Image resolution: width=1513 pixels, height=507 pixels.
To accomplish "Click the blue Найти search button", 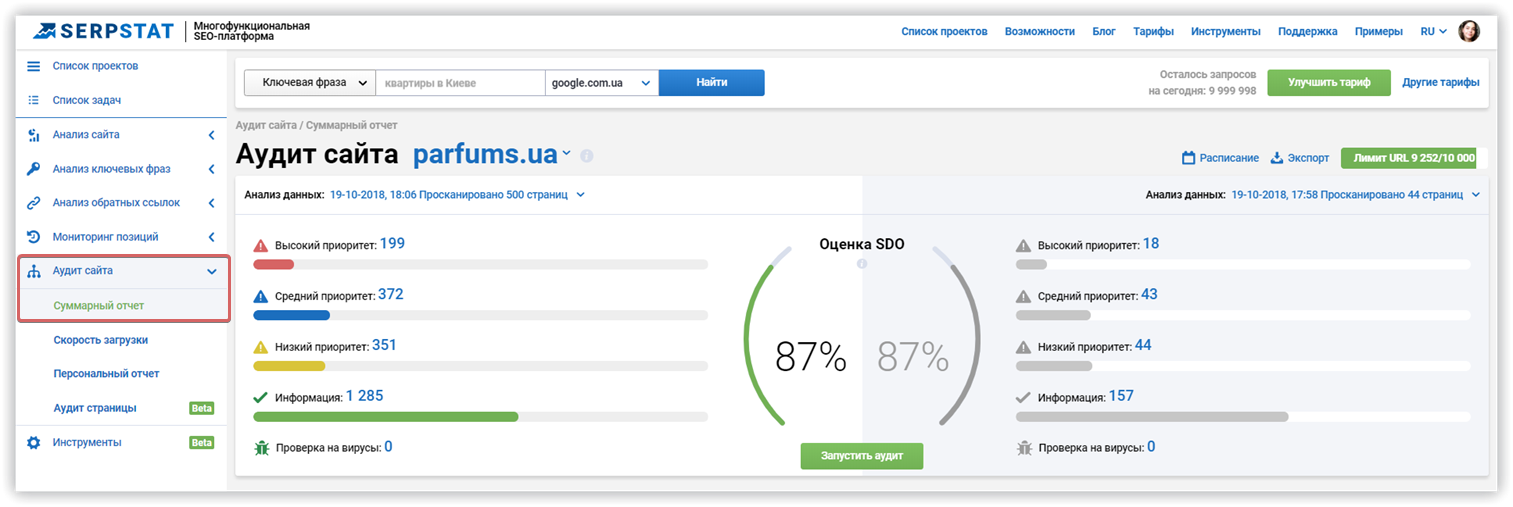I will tap(712, 83).
